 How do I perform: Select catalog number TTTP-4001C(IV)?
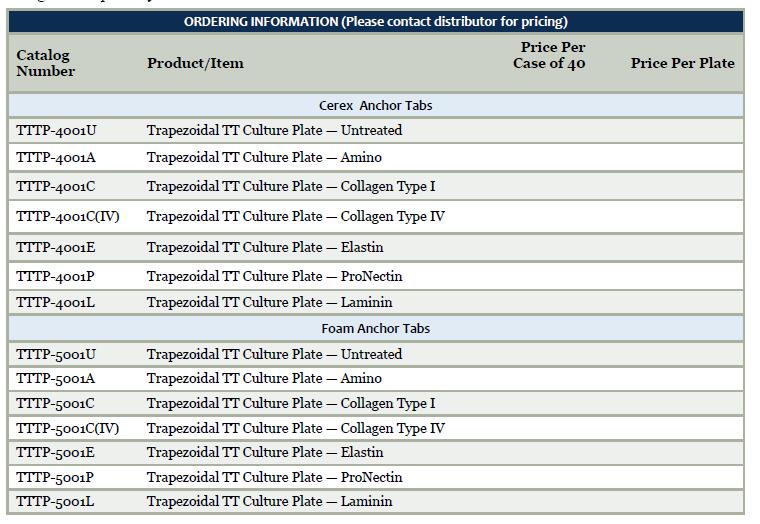pyautogui.click(x=68, y=216)
